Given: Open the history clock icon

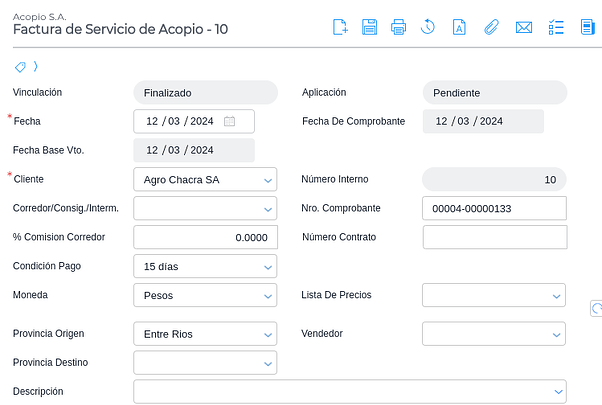Looking at the screenshot, I should click(427, 27).
